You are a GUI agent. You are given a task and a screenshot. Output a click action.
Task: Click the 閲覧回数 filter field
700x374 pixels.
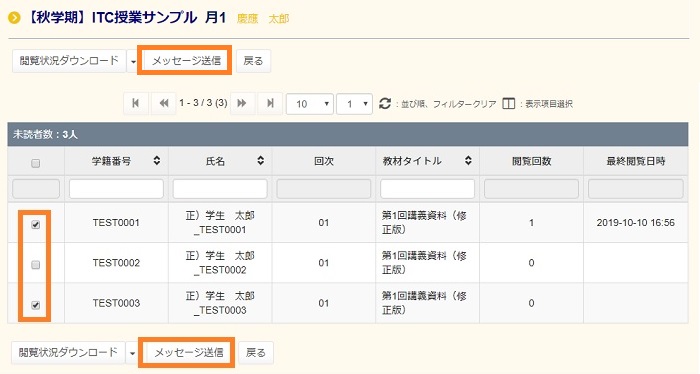[531, 189]
